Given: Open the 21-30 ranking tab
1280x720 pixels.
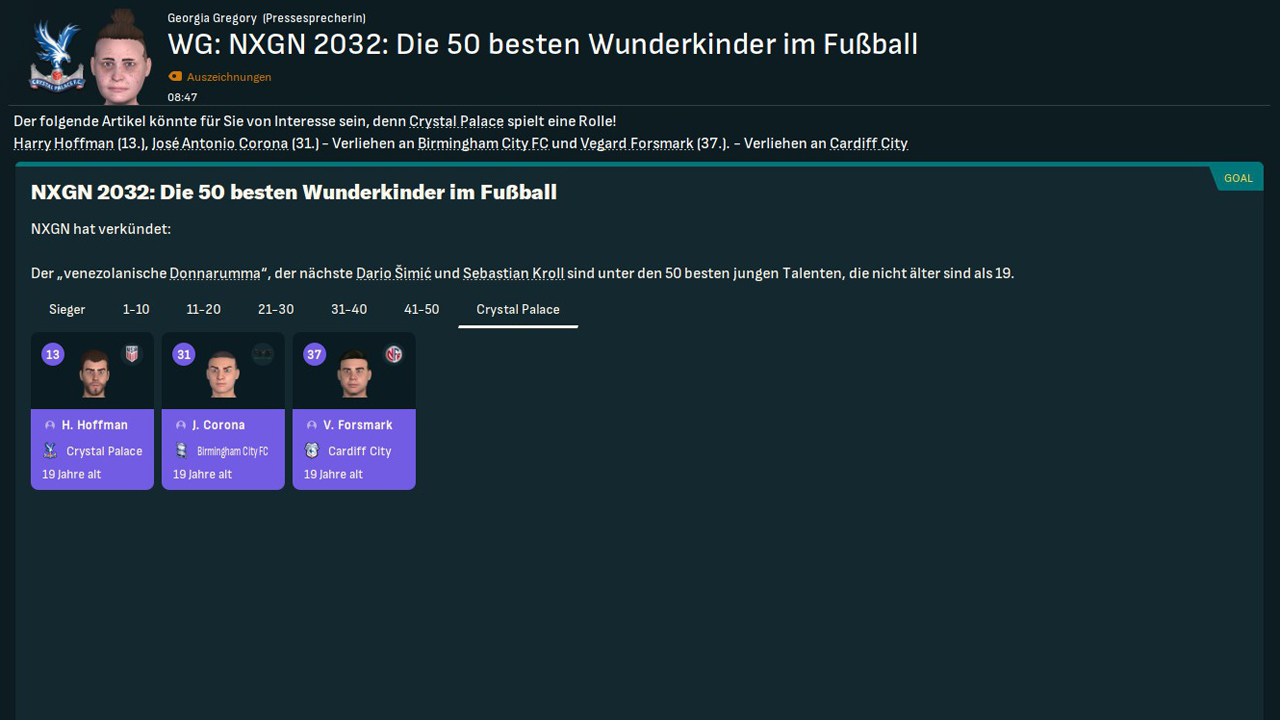Looking at the screenshot, I should coord(276,309).
